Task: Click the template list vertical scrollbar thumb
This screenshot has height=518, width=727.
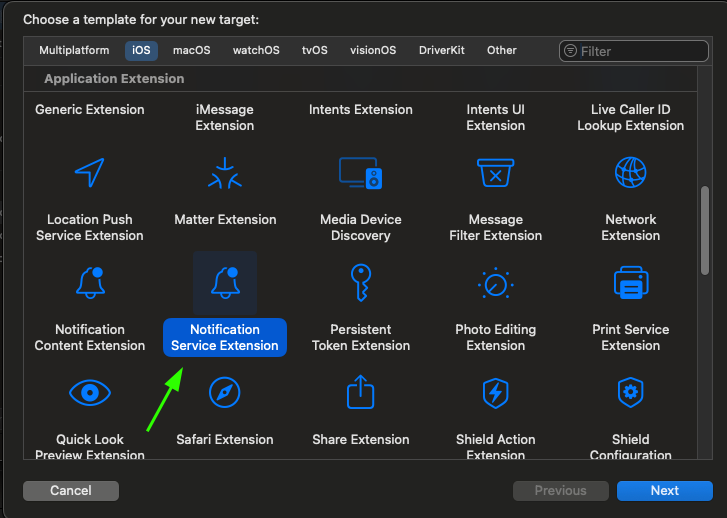Action: [x=705, y=230]
